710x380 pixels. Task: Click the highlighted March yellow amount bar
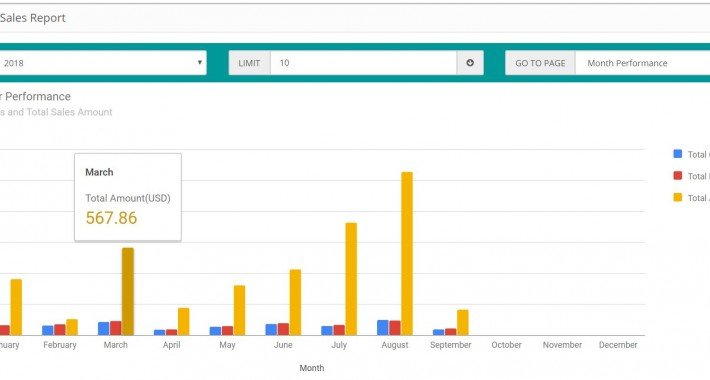coord(128,292)
